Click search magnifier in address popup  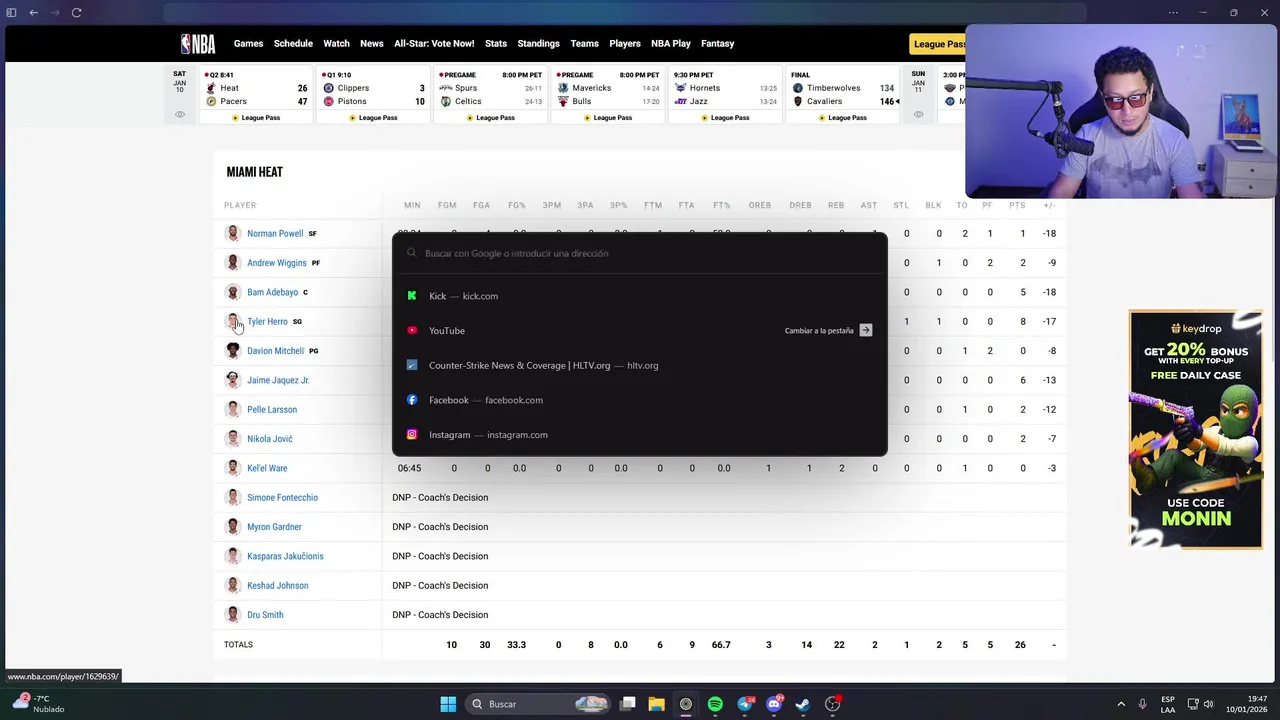[411, 253]
